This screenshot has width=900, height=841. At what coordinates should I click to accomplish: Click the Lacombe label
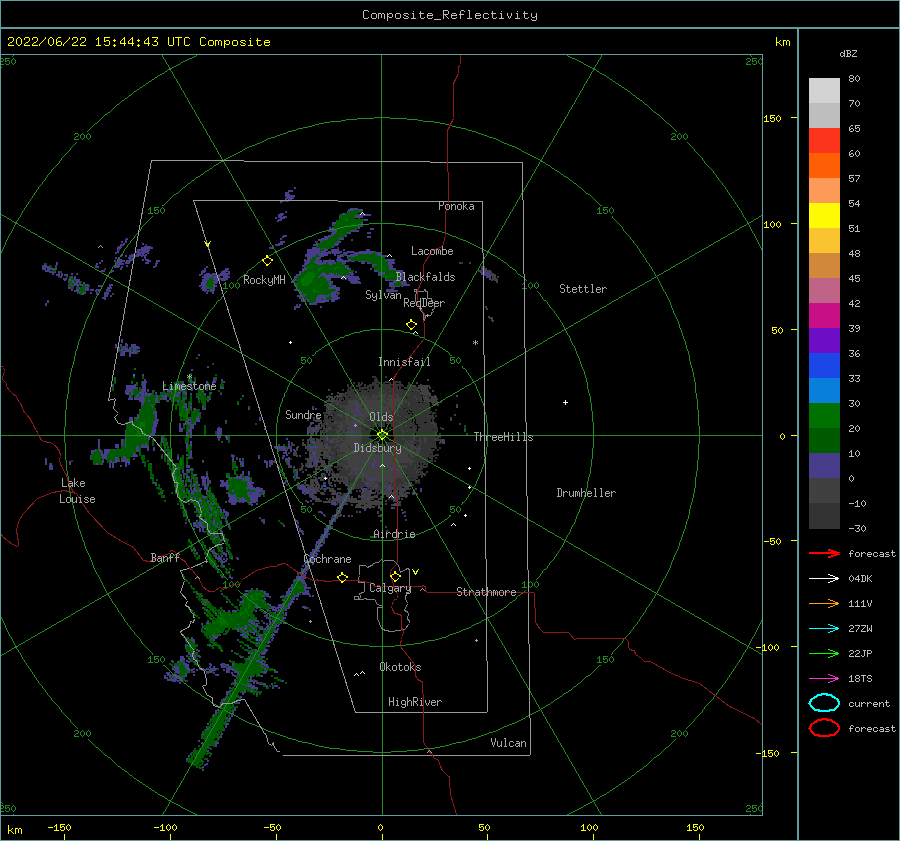pyautogui.click(x=432, y=251)
